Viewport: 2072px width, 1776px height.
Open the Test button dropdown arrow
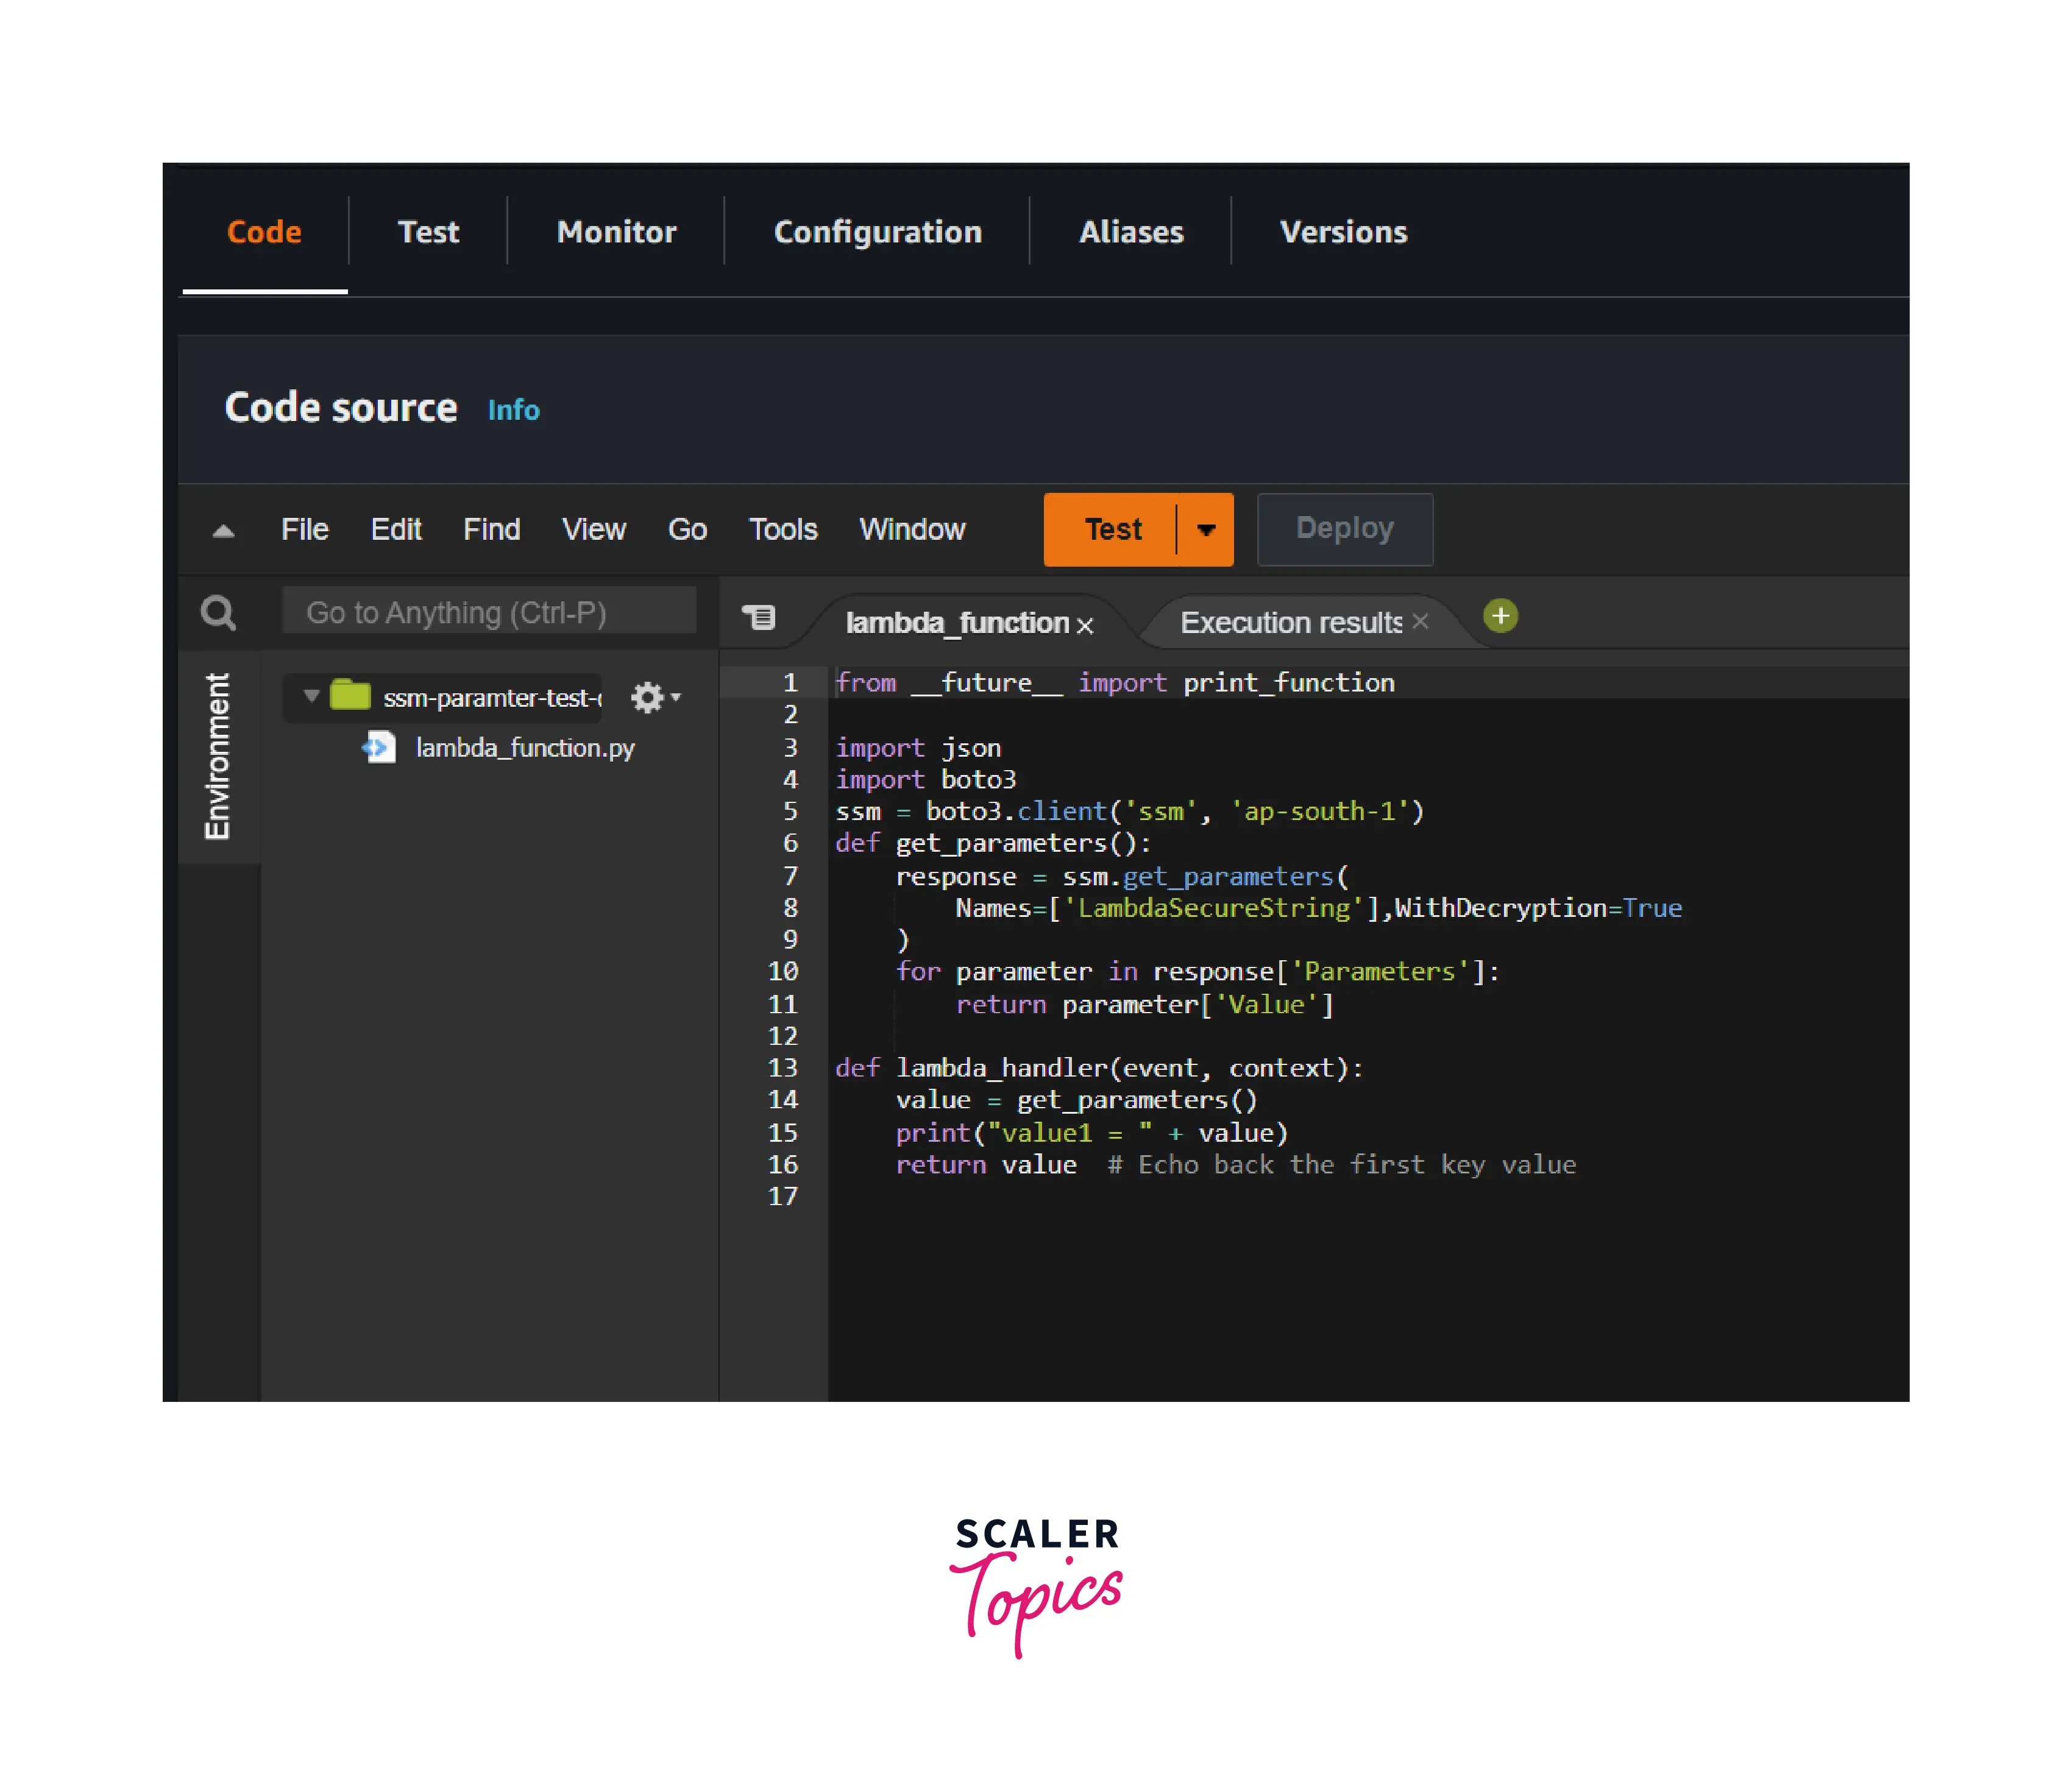click(x=1206, y=530)
